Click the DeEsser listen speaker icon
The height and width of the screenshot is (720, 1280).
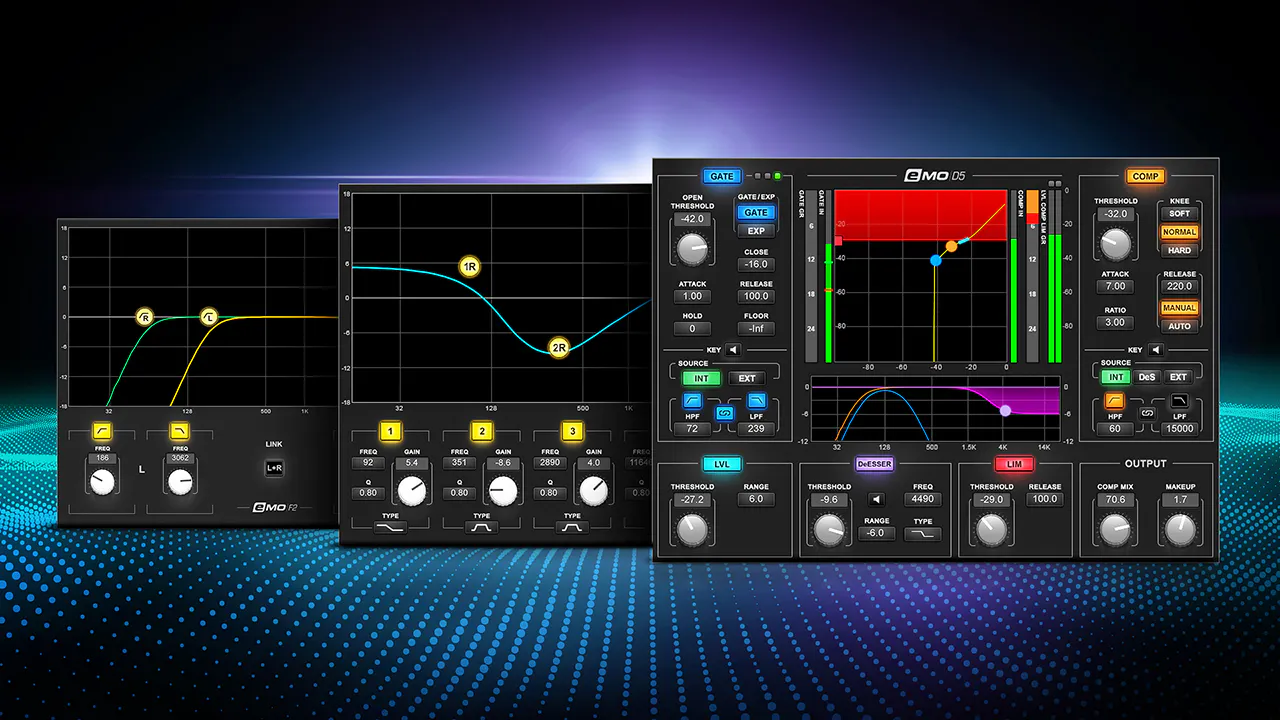(x=876, y=499)
